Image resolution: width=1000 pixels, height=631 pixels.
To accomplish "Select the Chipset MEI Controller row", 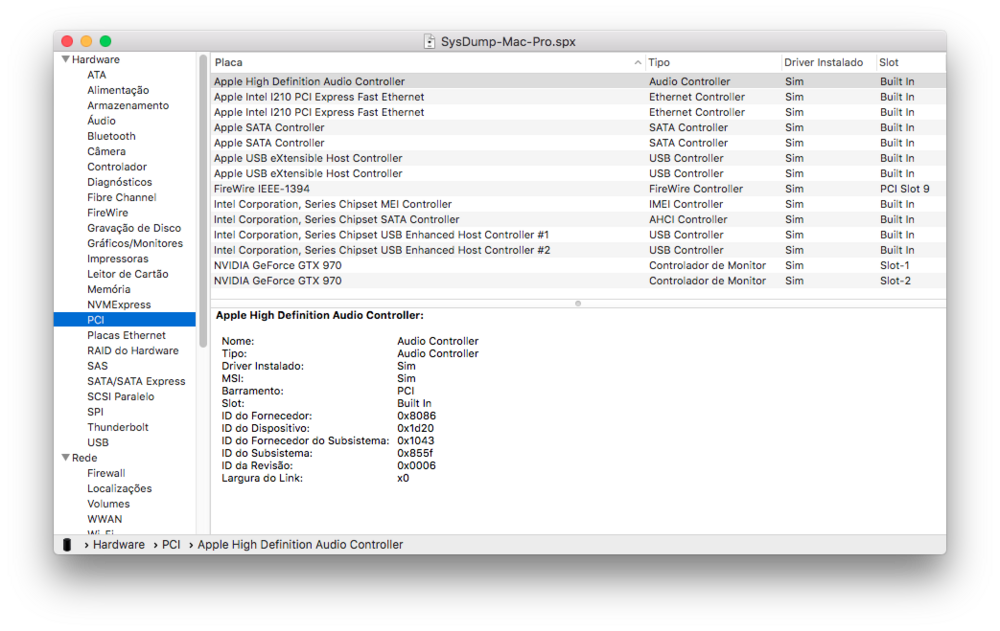I will coord(332,204).
